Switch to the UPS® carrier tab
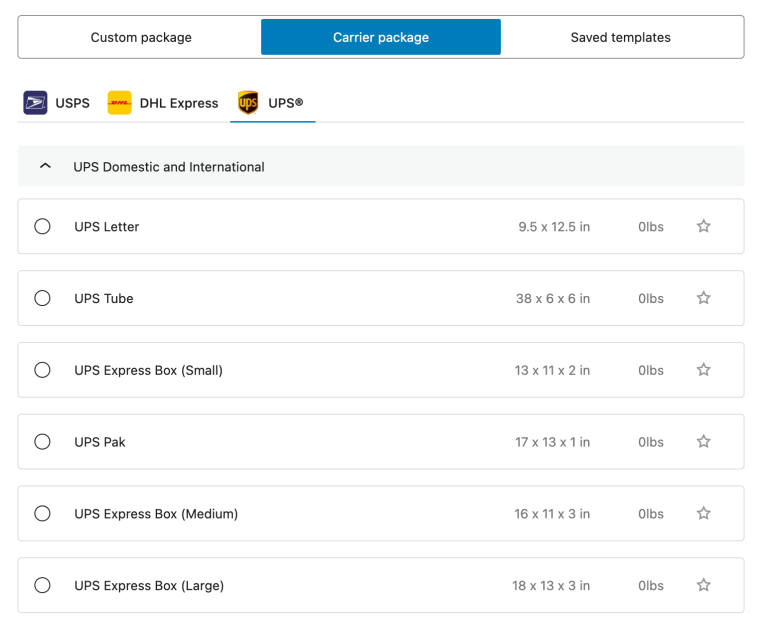768x639 pixels. pos(272,103)
